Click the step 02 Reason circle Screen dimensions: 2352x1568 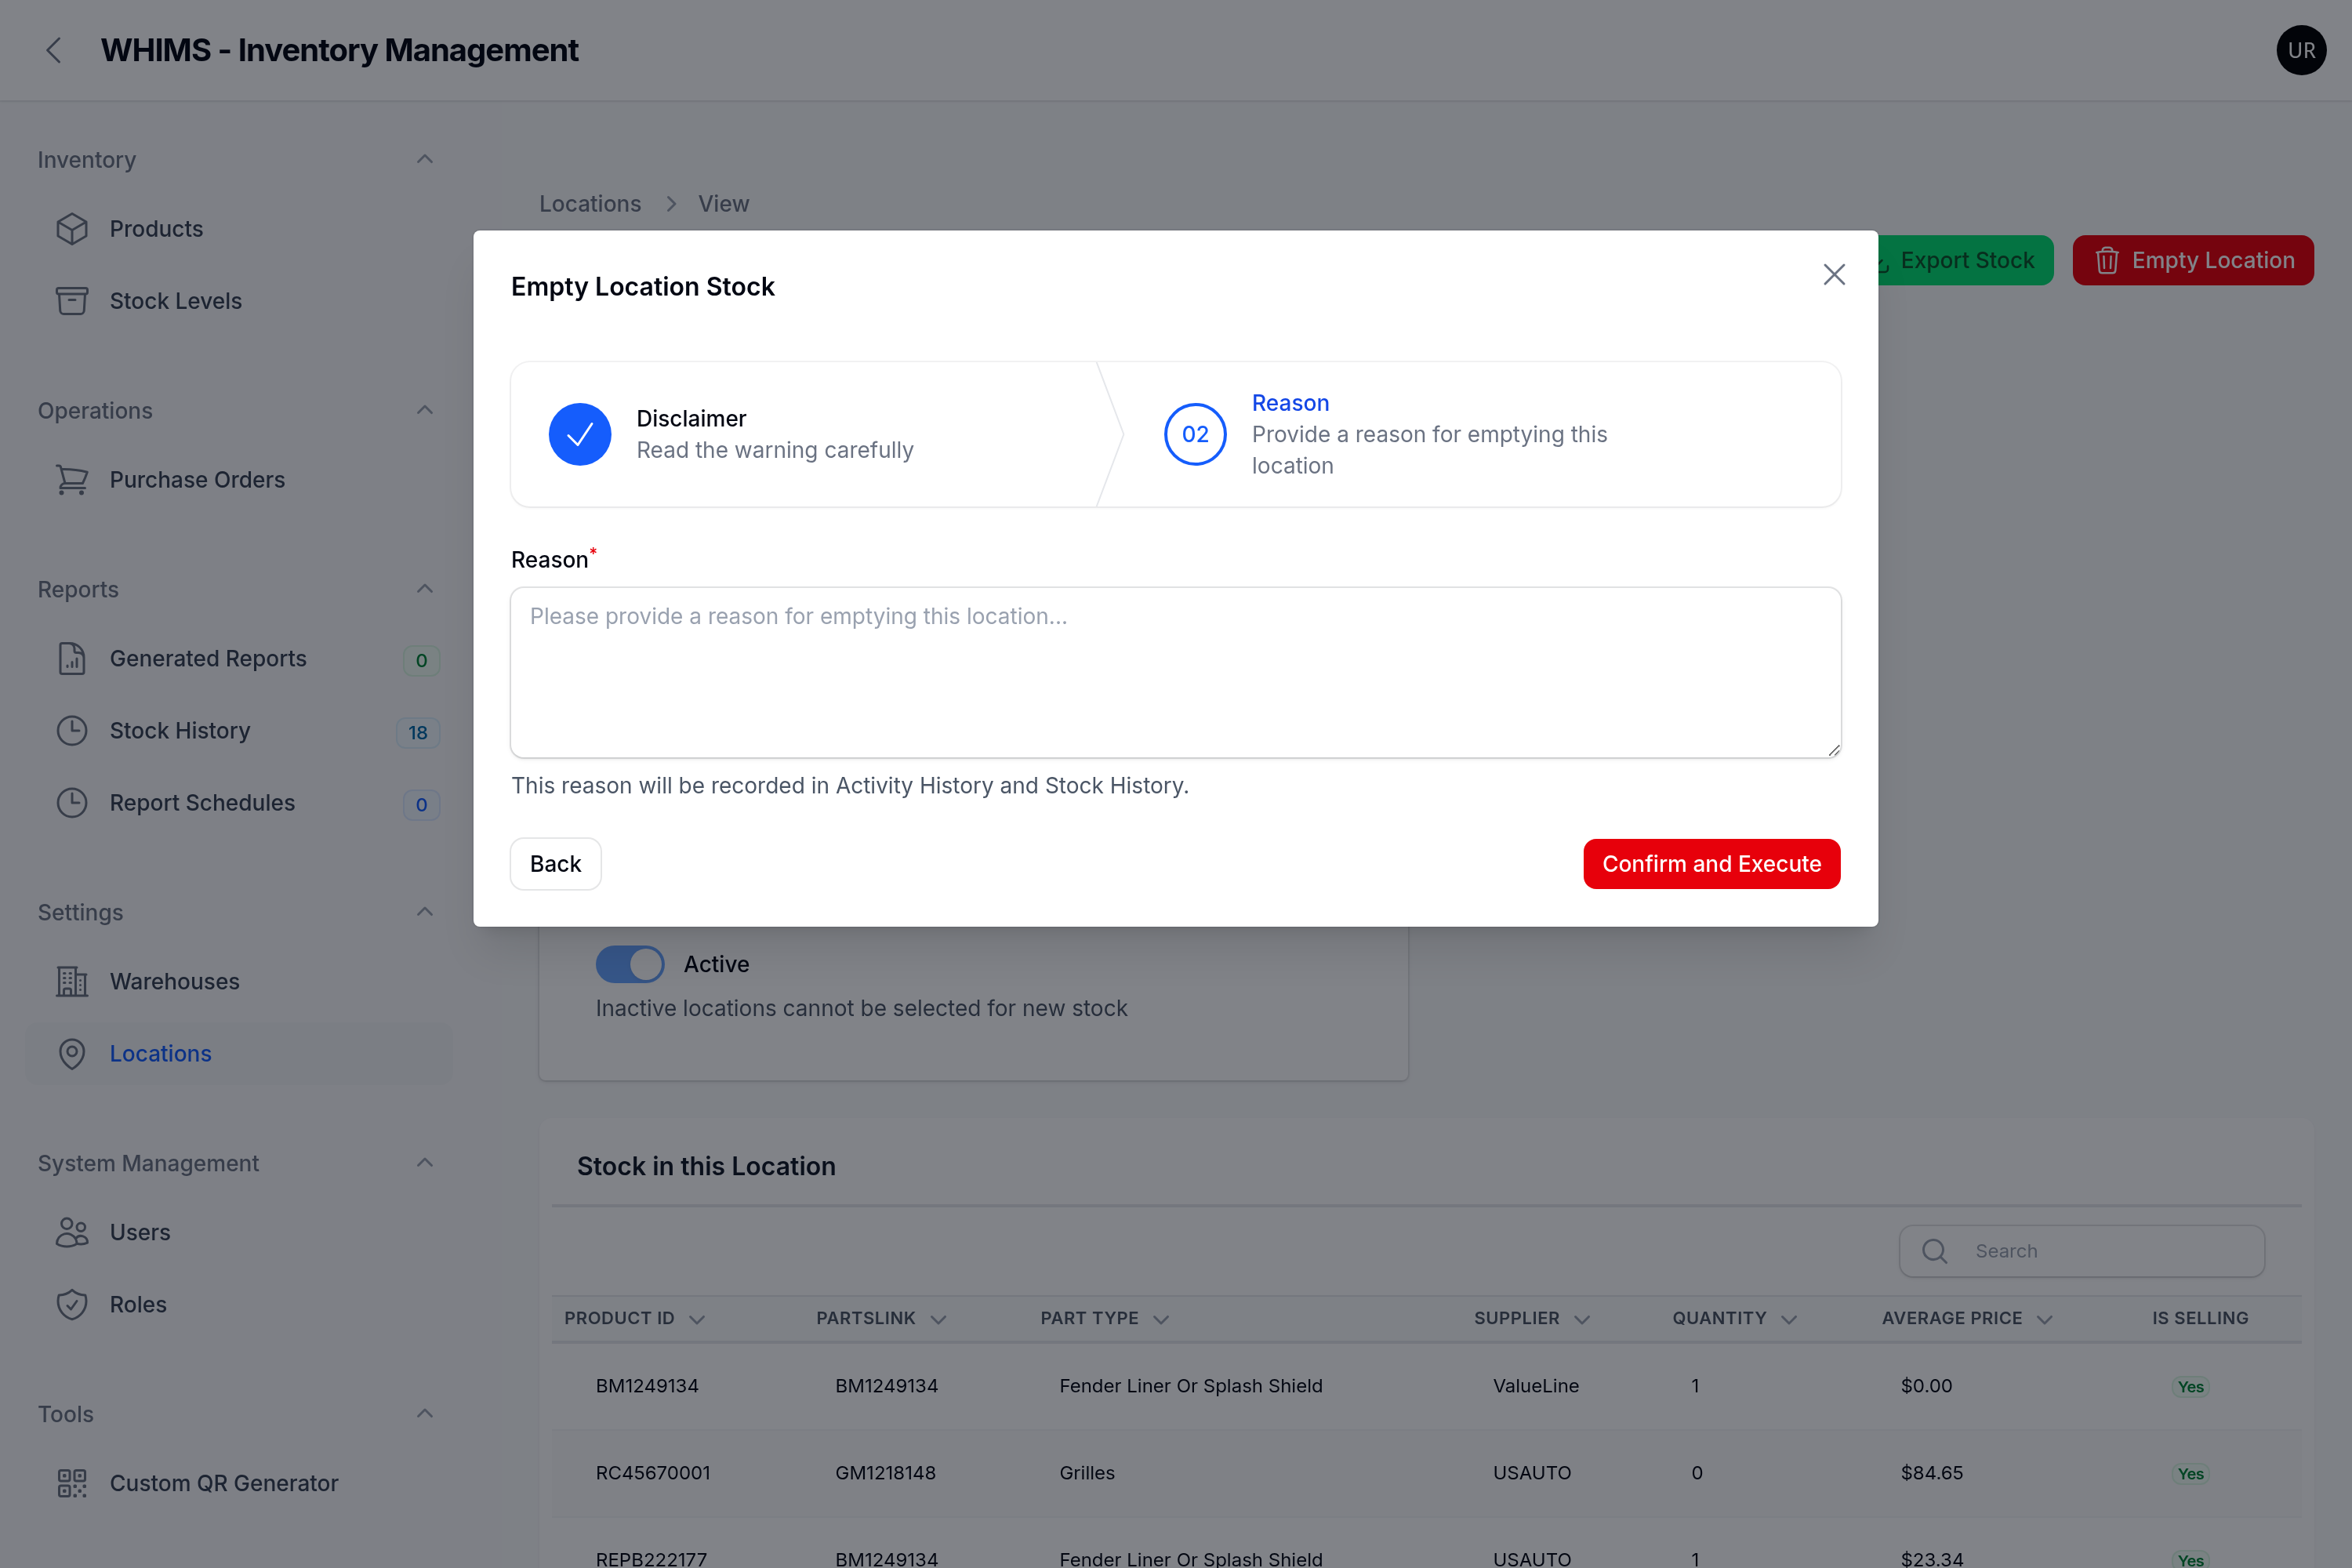(1195, 434)
